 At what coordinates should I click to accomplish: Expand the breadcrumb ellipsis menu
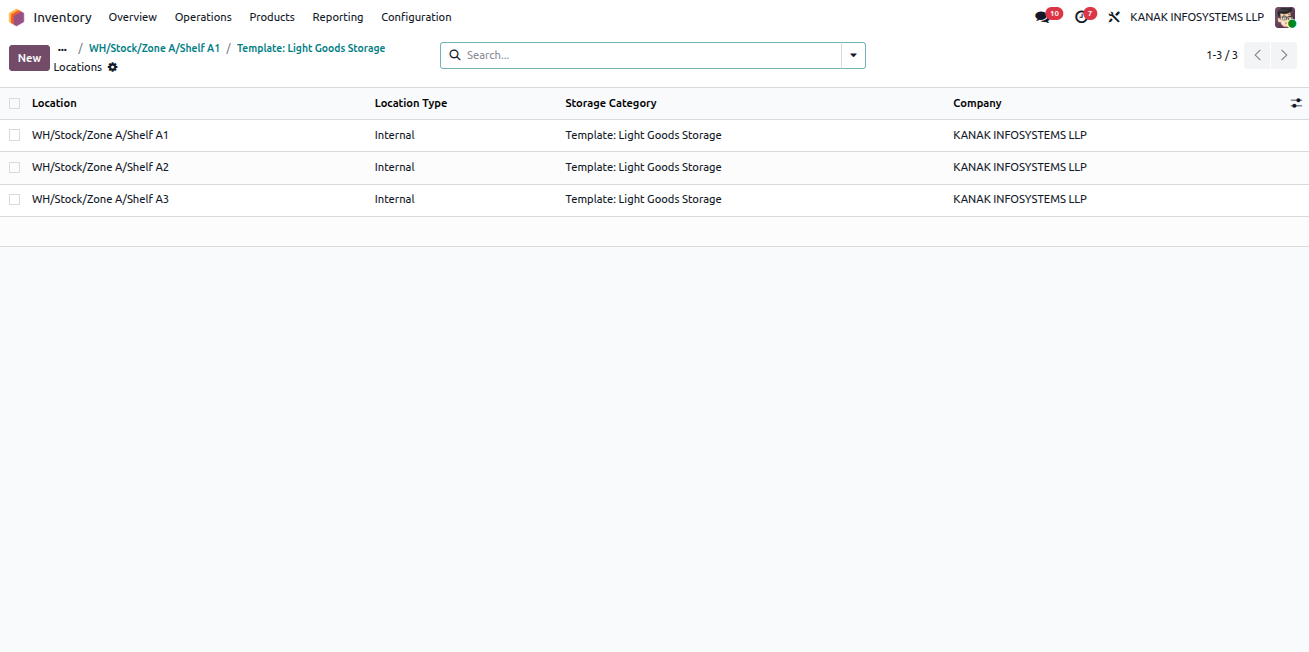coord(62,48)
